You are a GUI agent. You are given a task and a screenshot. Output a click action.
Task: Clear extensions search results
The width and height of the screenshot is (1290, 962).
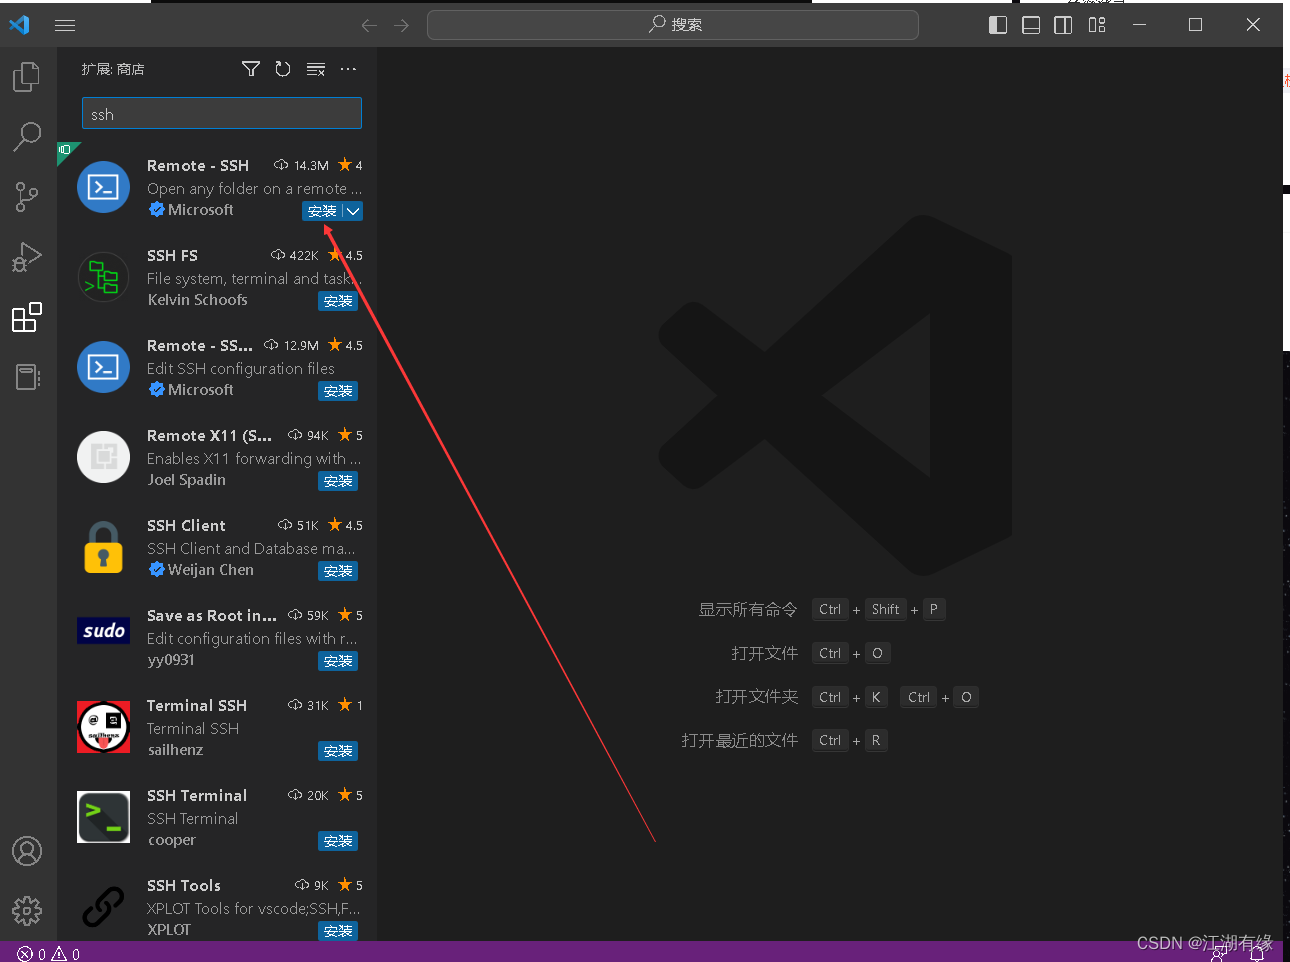coord(316,69)
